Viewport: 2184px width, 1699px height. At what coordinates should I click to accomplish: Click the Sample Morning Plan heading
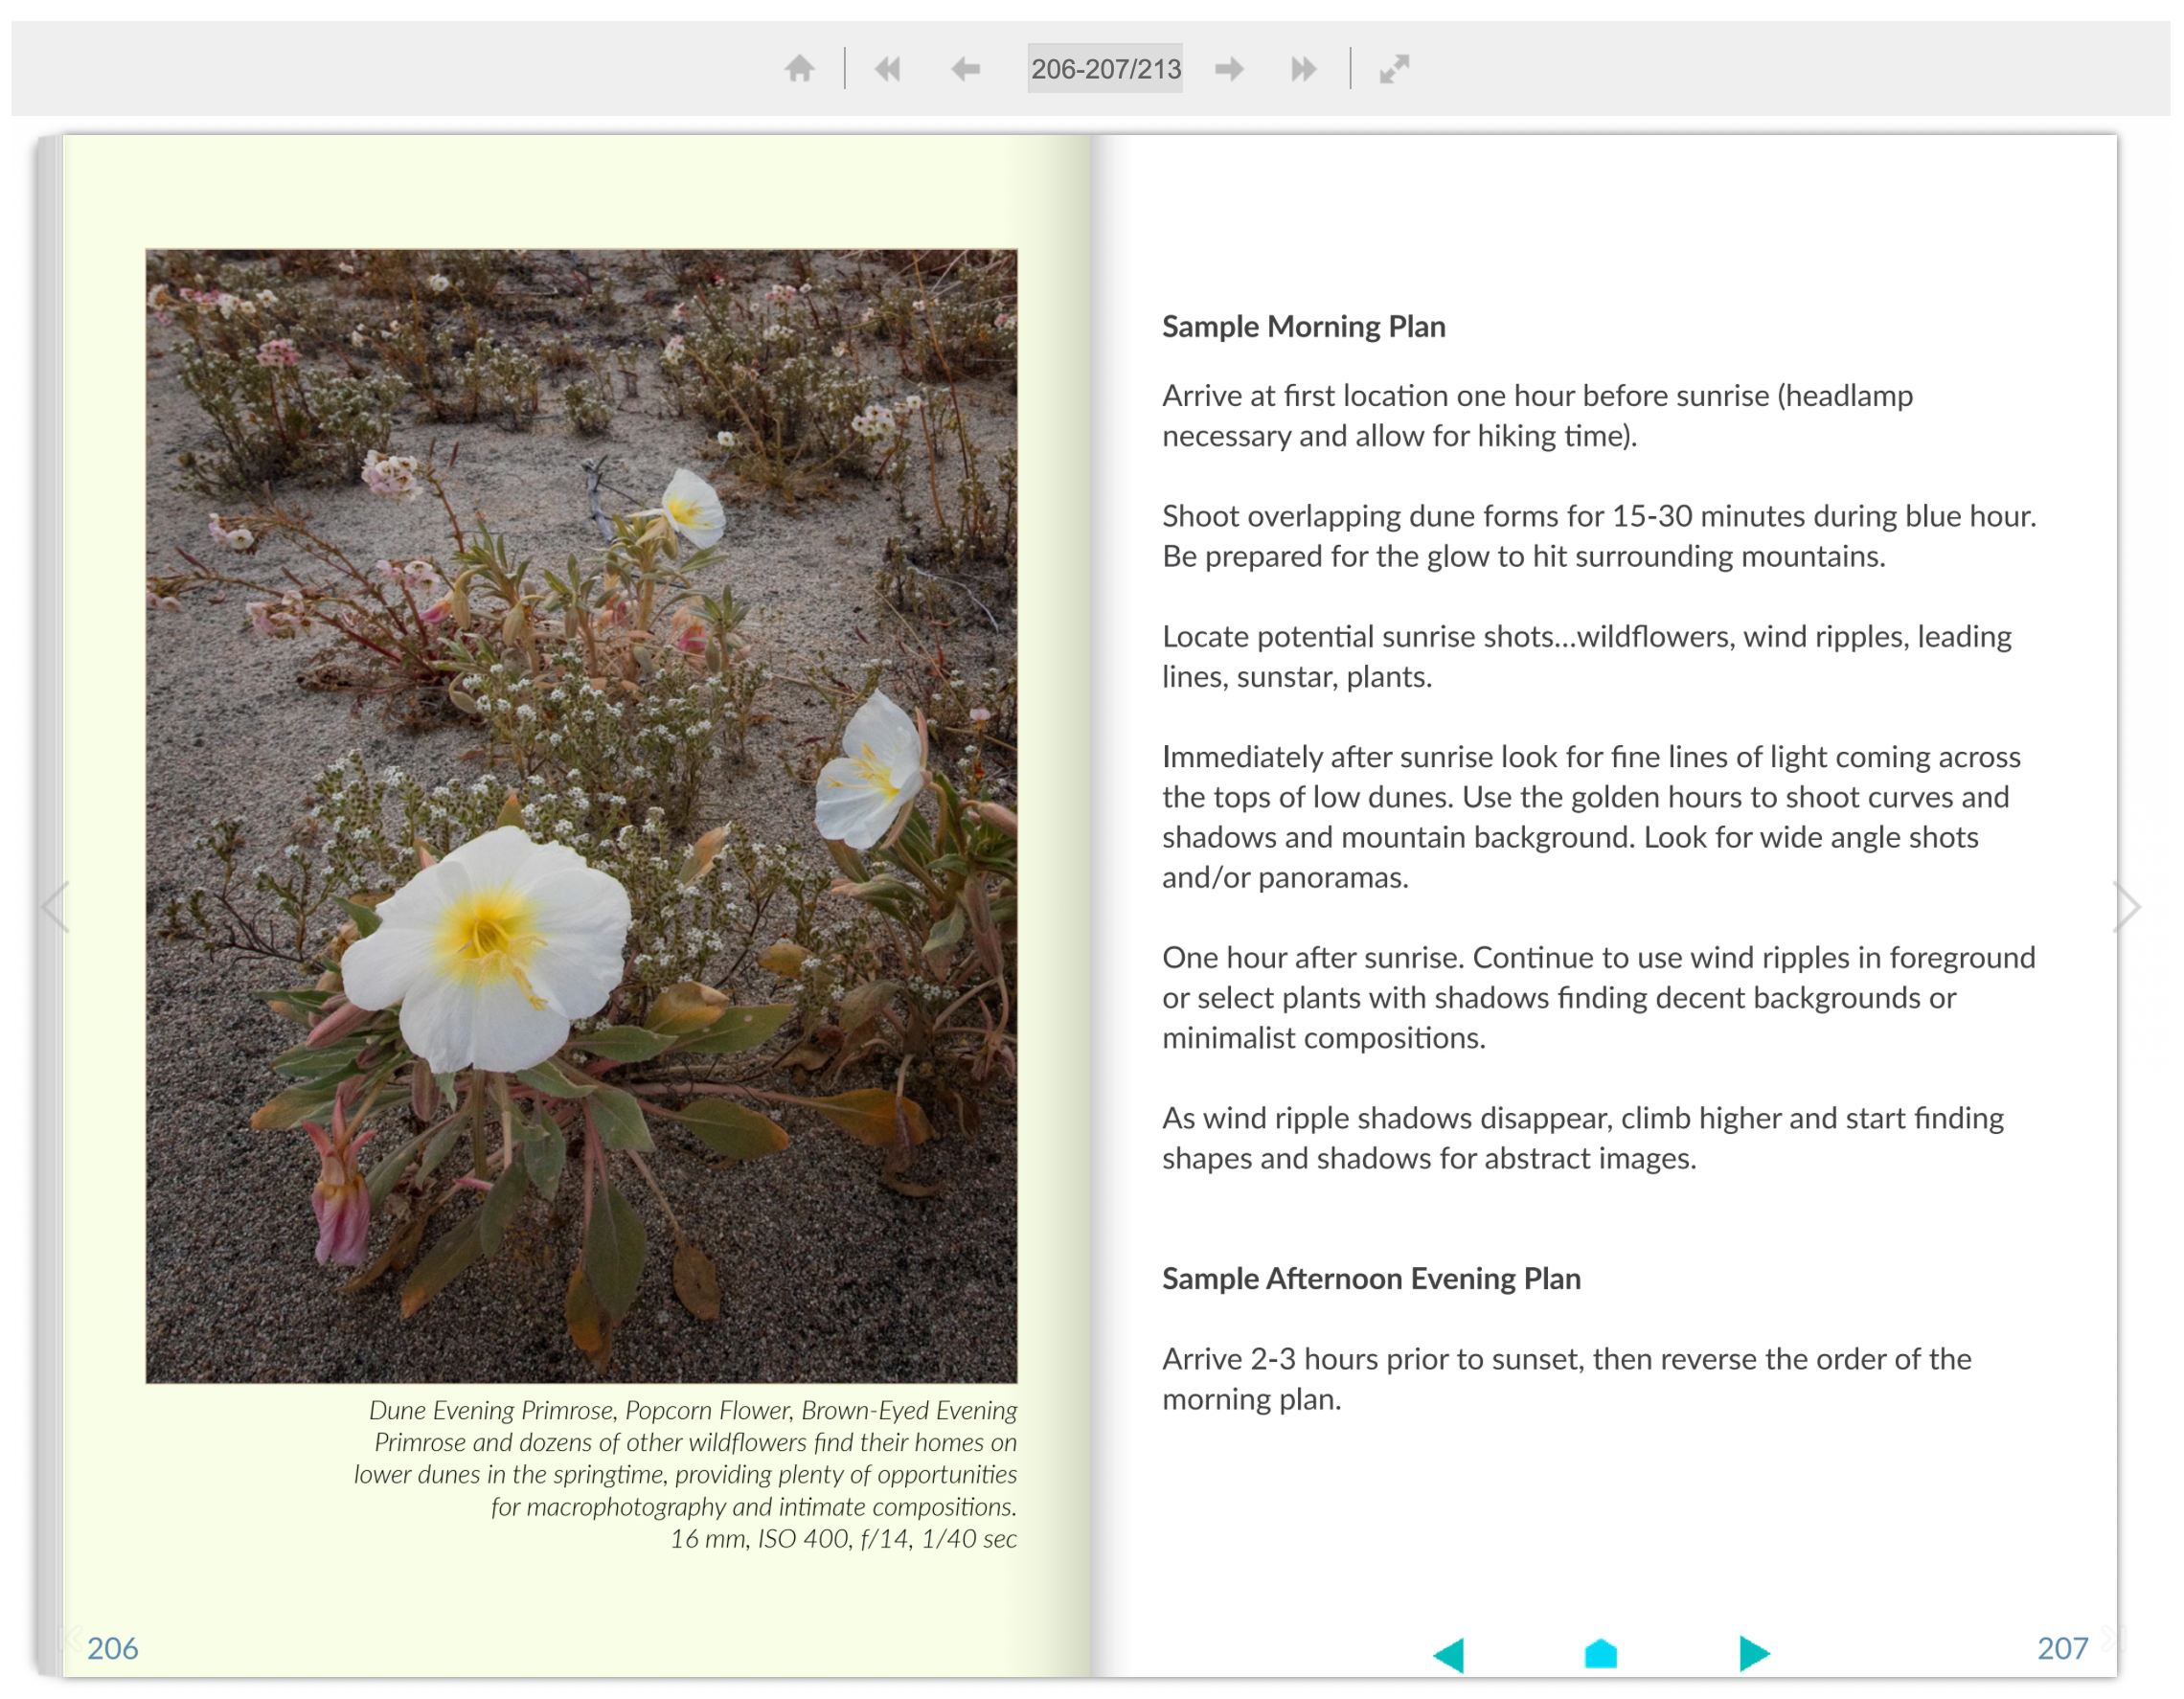click(x=1303, y=327)
